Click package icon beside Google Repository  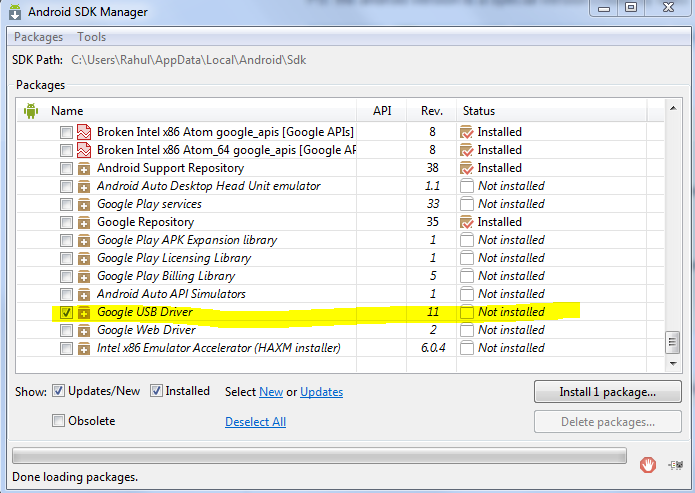tap(84, 223)
